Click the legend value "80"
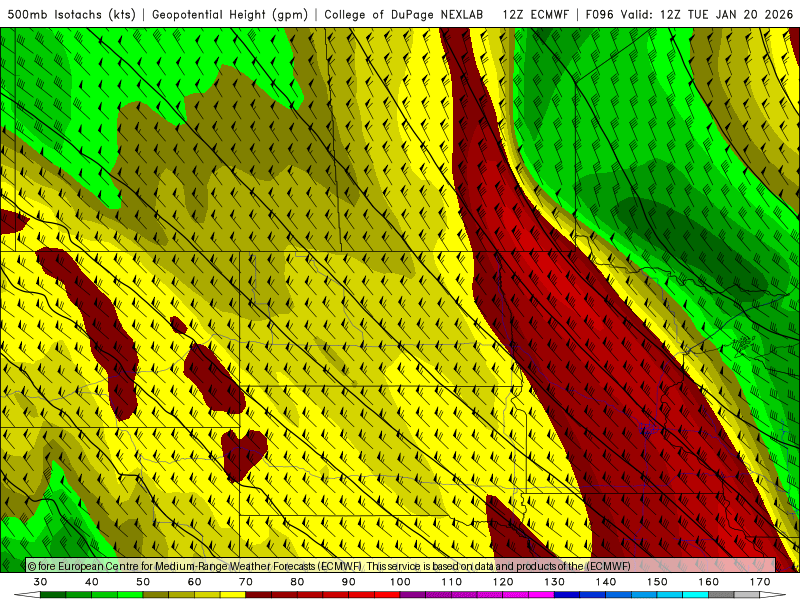The width and height of the screenshot is (800, 600). (297, 582)
